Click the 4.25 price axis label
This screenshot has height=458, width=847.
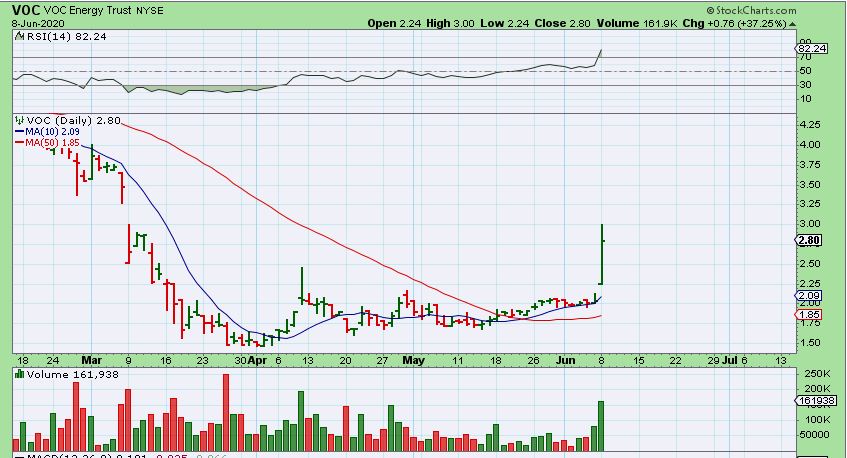810,125
